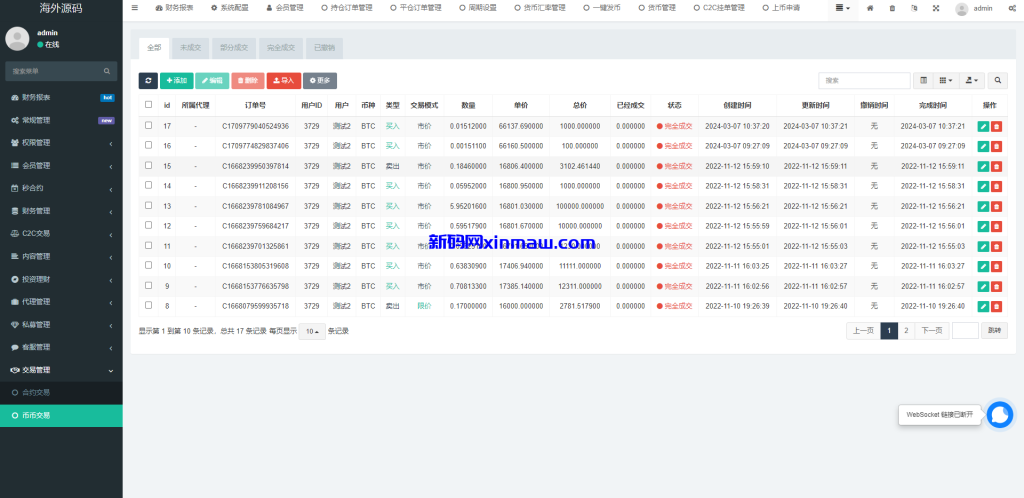Screen dimensions: 1024x498
Task: Expand 会员管理 in the sidebar
Action: click(x=61, y=165)
